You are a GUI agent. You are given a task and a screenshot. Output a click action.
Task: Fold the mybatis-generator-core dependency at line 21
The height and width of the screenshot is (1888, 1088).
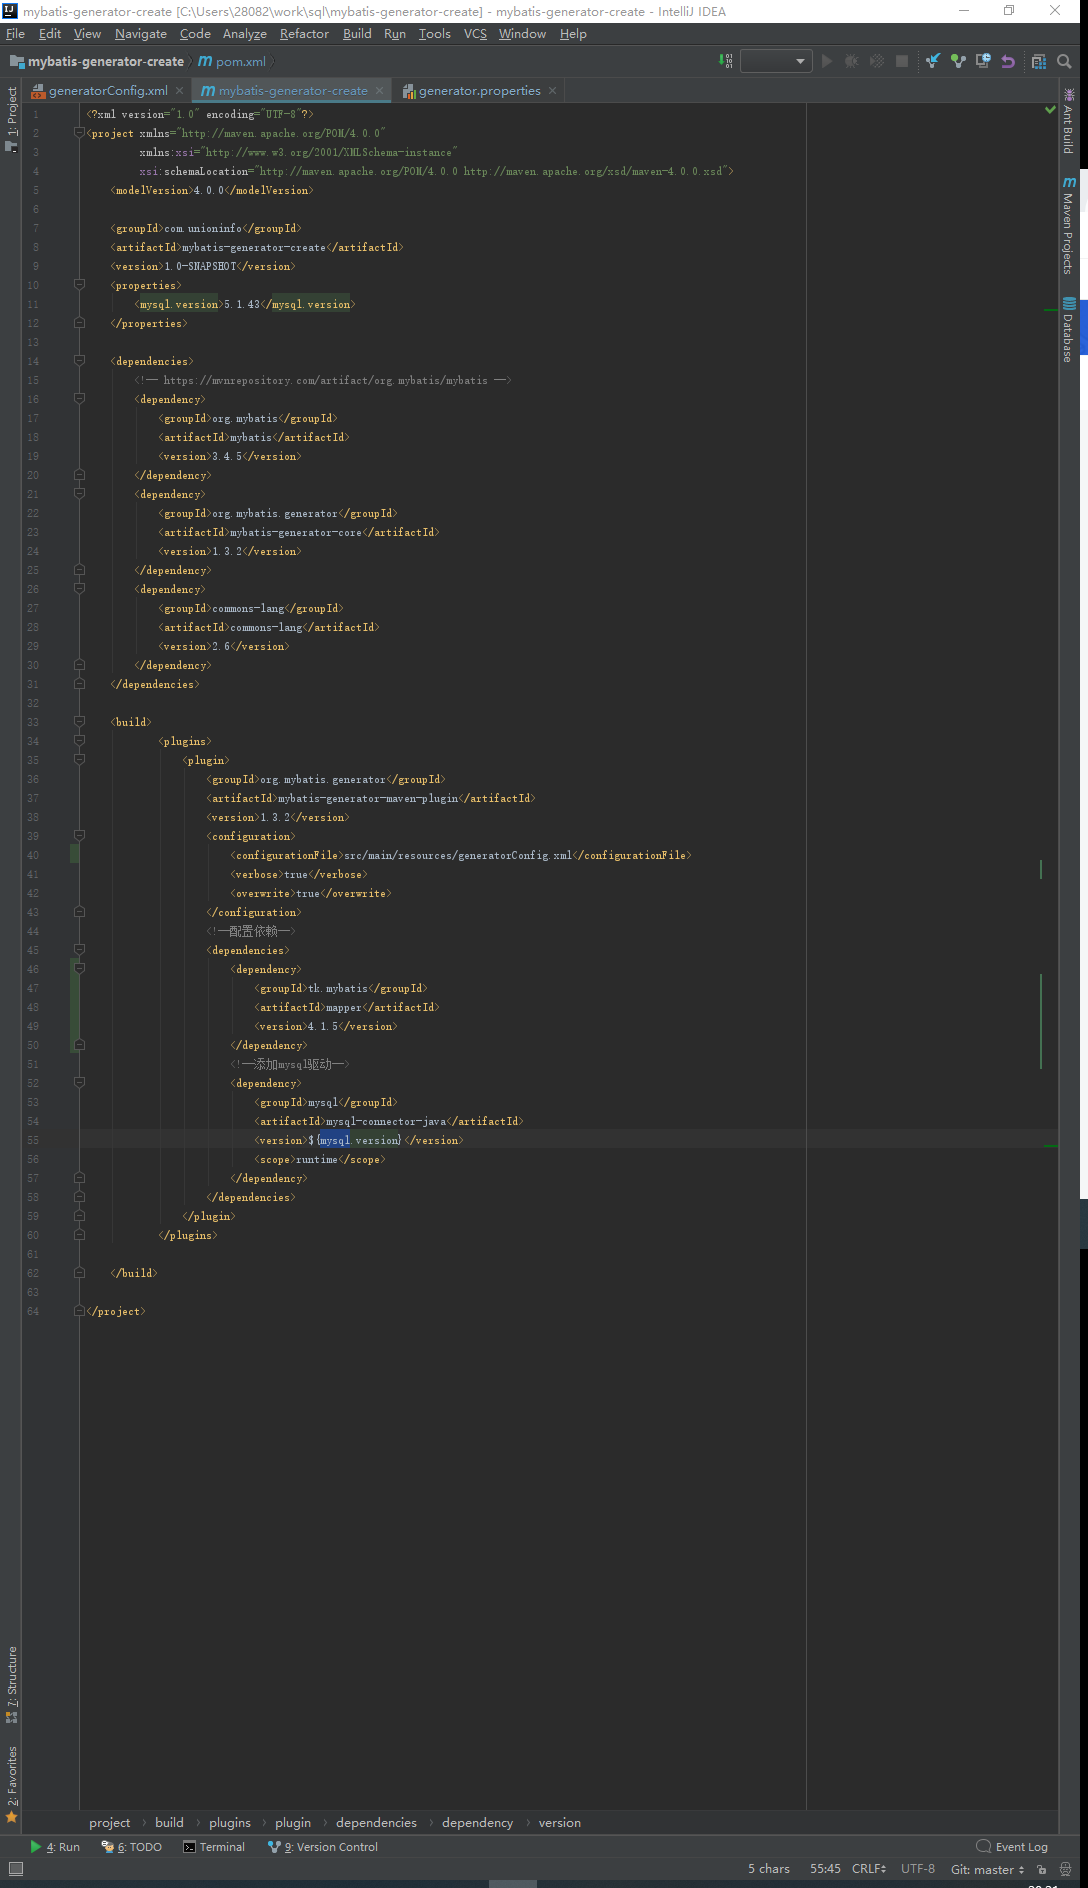79,494
